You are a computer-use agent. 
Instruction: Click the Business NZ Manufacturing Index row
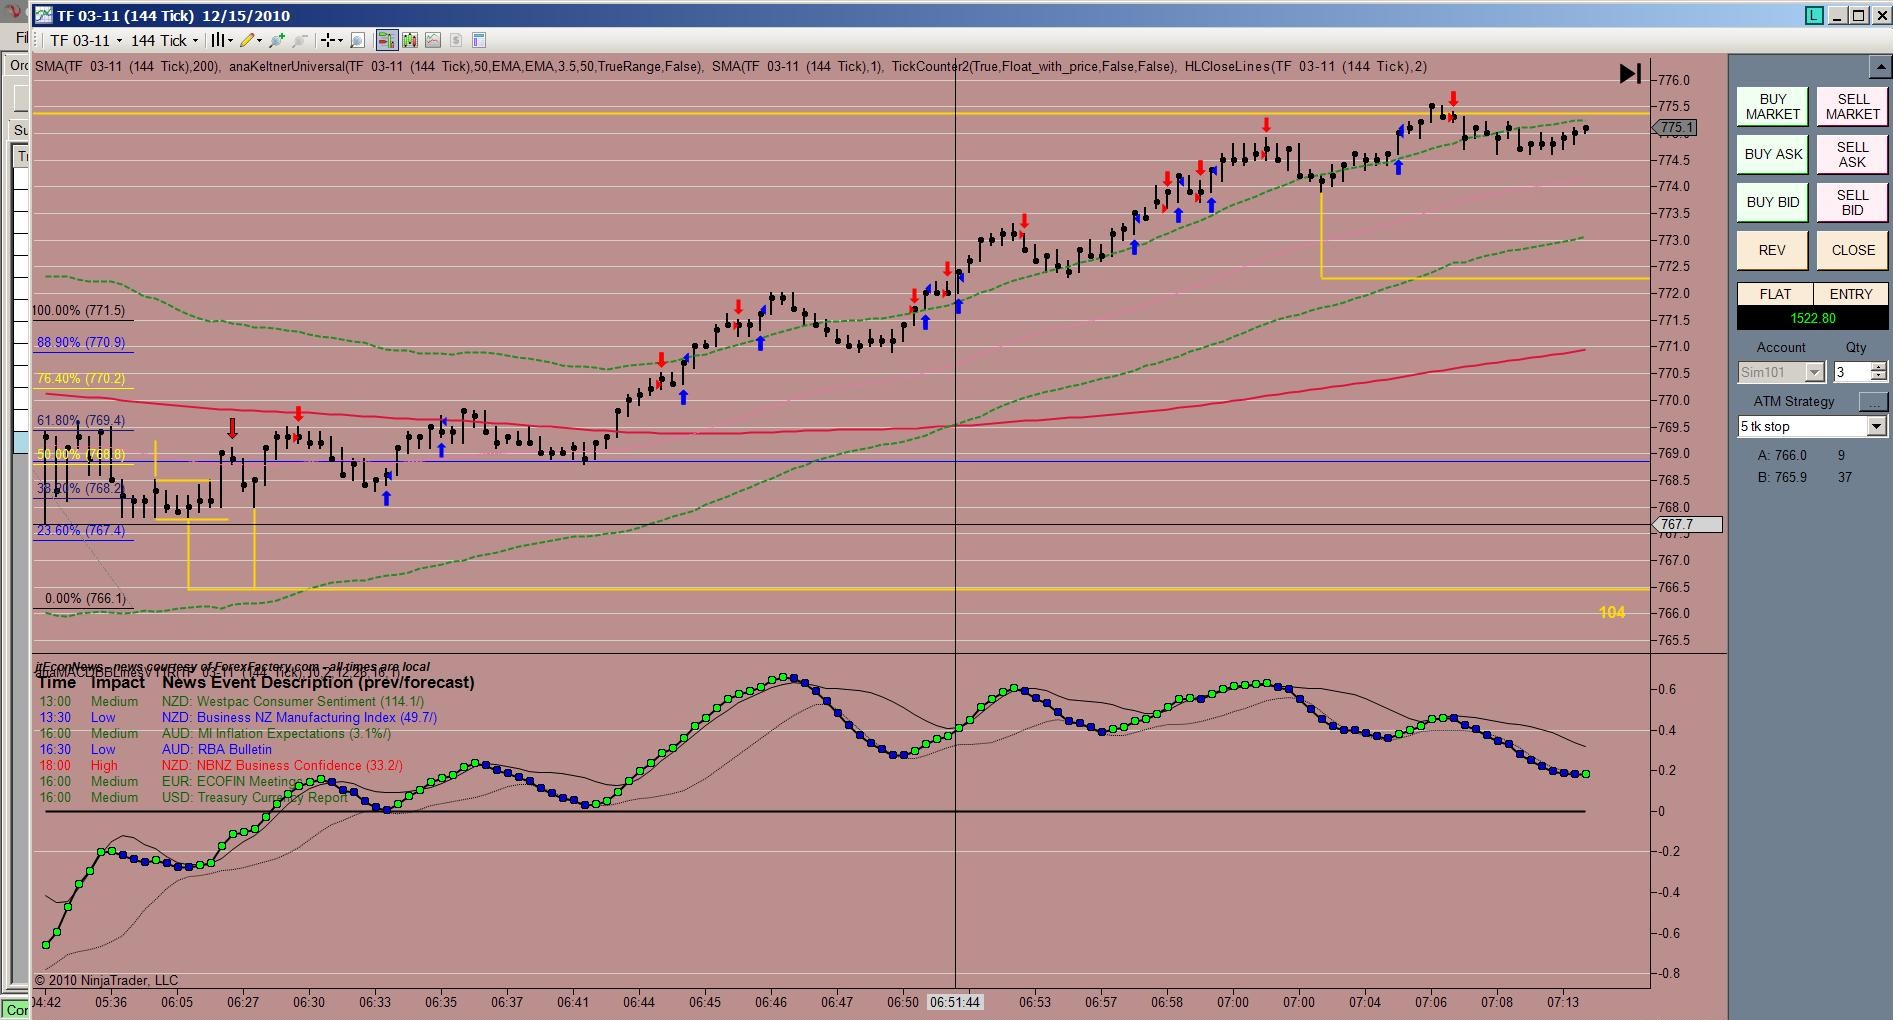pyautogui.click(x=238, y=718)
